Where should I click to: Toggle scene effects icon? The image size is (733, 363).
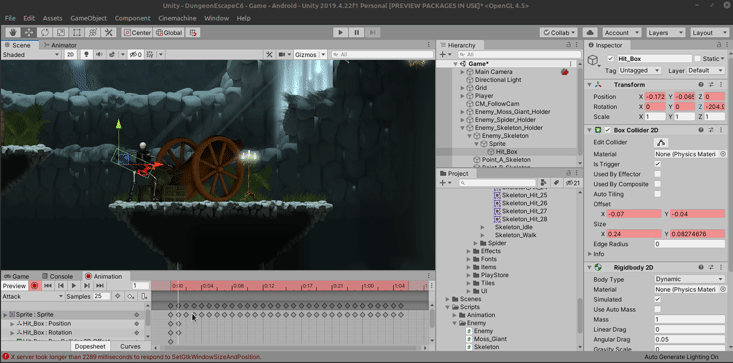pos(112,55)
